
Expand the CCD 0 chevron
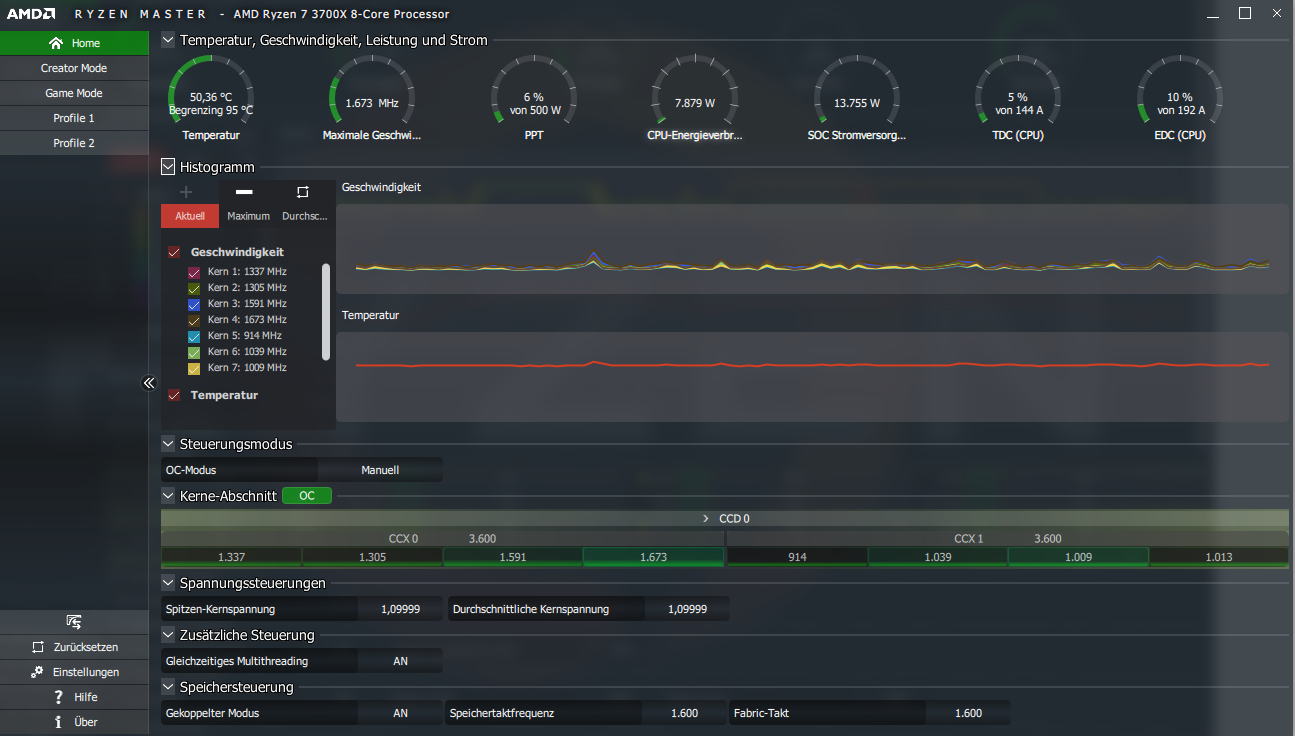pyautogui.click(x=705, y=519)
